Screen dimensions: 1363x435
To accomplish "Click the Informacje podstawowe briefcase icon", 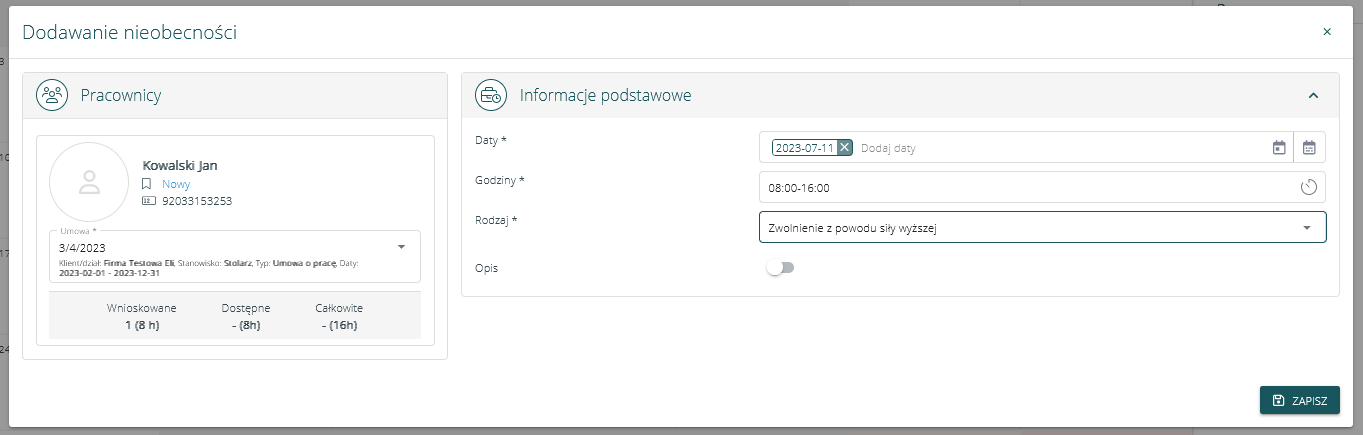I will point(491,96).
